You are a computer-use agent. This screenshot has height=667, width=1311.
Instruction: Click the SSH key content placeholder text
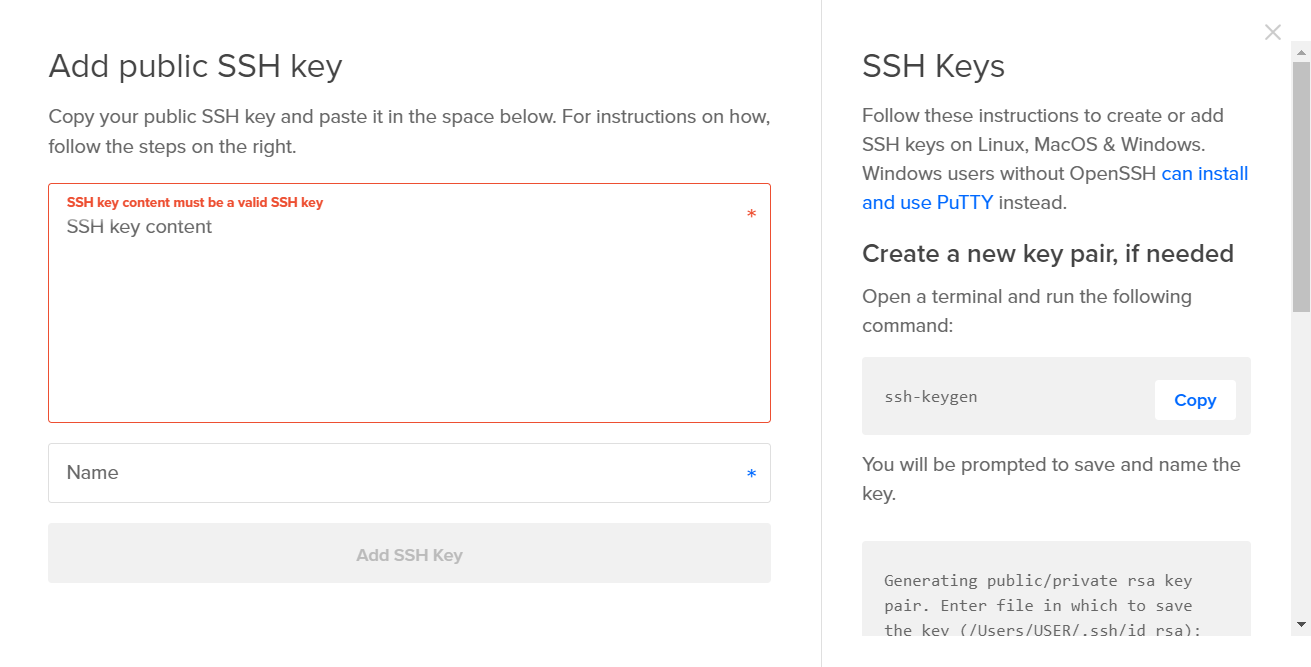[139, 226]
